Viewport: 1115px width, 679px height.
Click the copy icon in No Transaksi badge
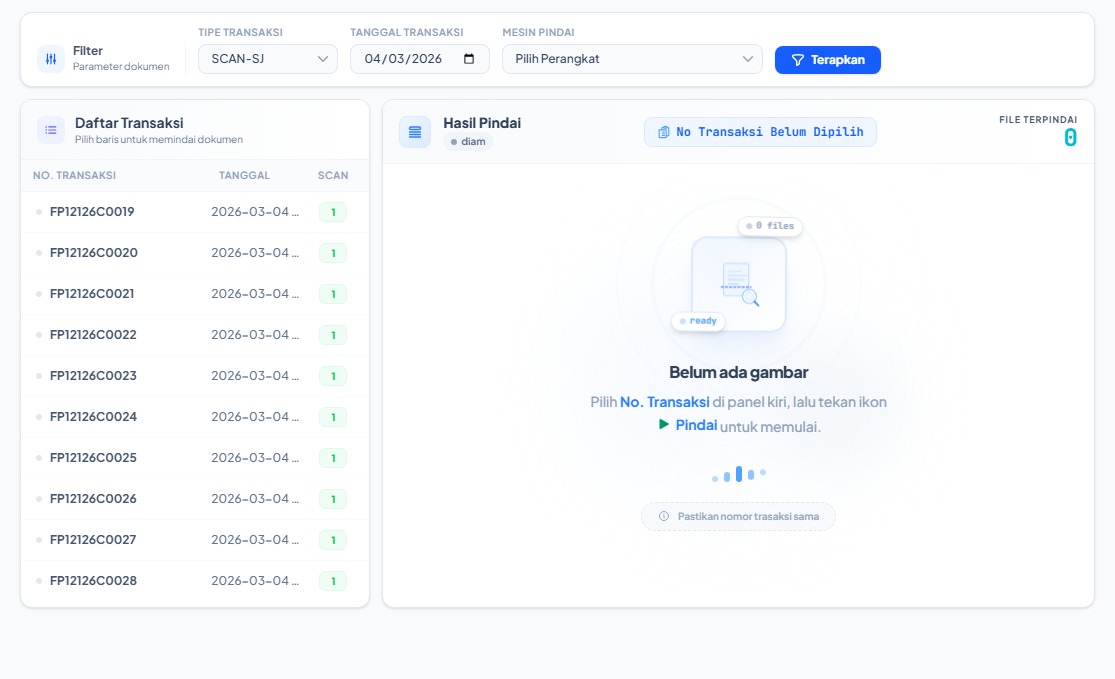tap(663, 132)
